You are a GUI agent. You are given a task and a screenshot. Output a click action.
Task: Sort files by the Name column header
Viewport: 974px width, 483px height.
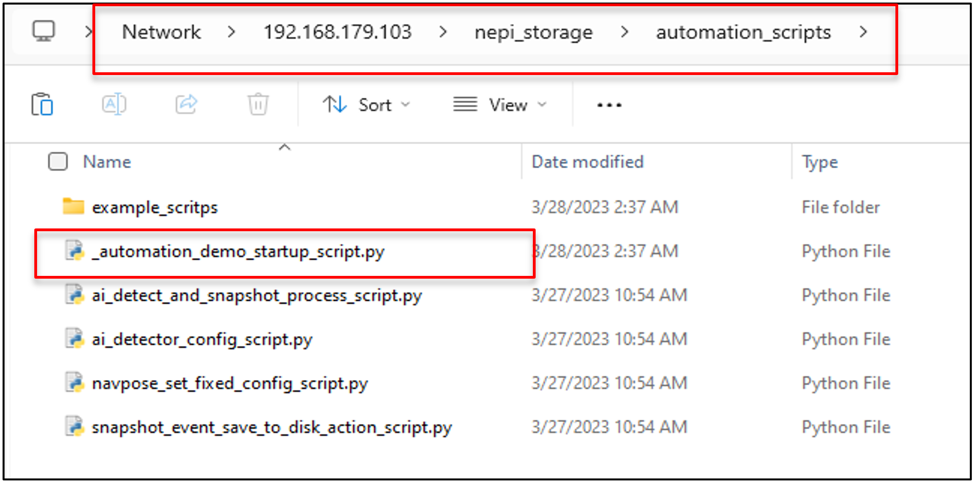[x=107, y=162]
